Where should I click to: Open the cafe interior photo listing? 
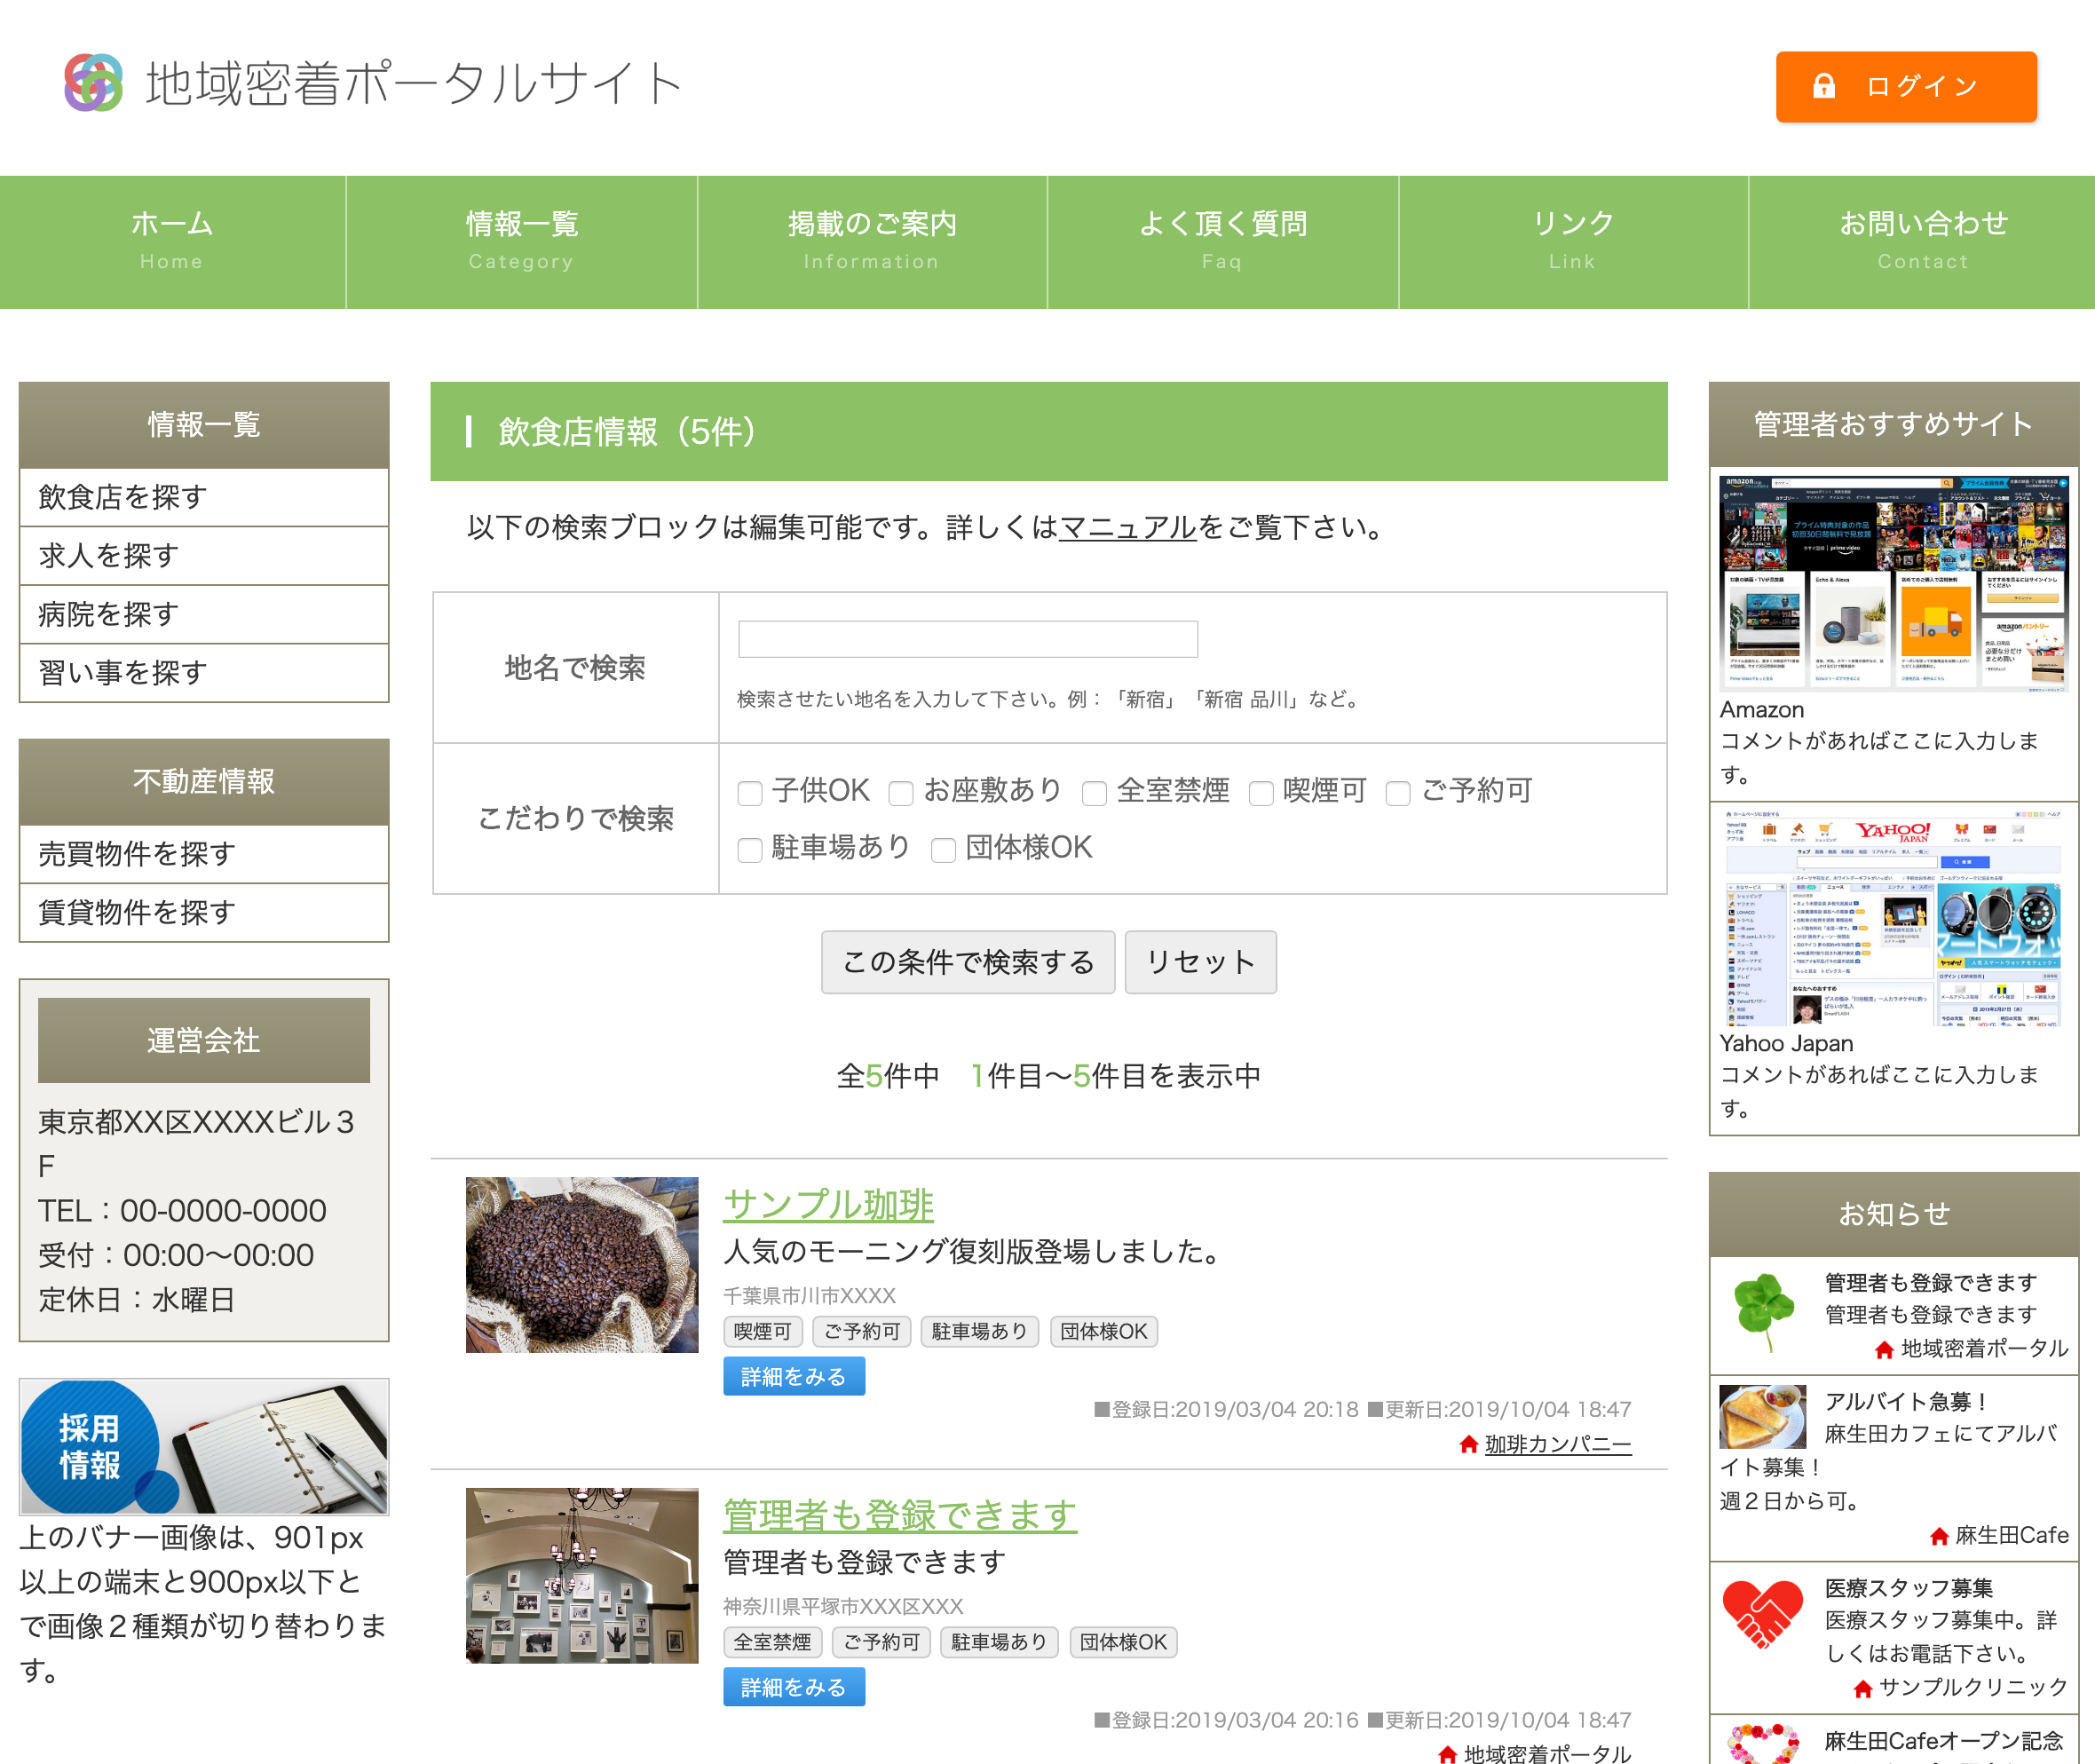pyautogui.click(x=582, y=1576)
